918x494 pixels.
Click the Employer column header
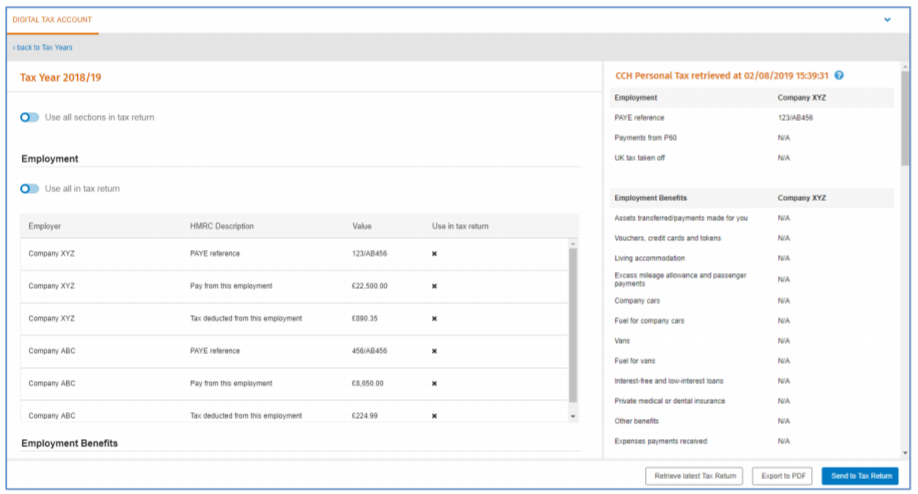(x=44, y=226)
